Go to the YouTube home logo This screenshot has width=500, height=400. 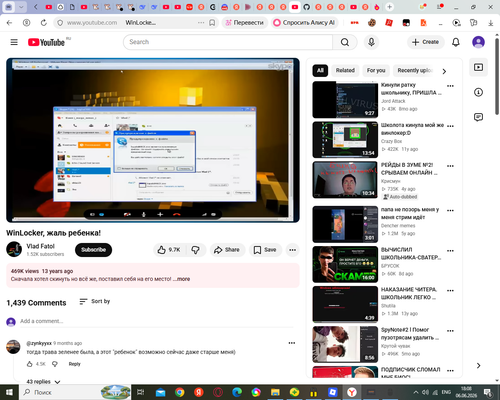coord(46,42)
